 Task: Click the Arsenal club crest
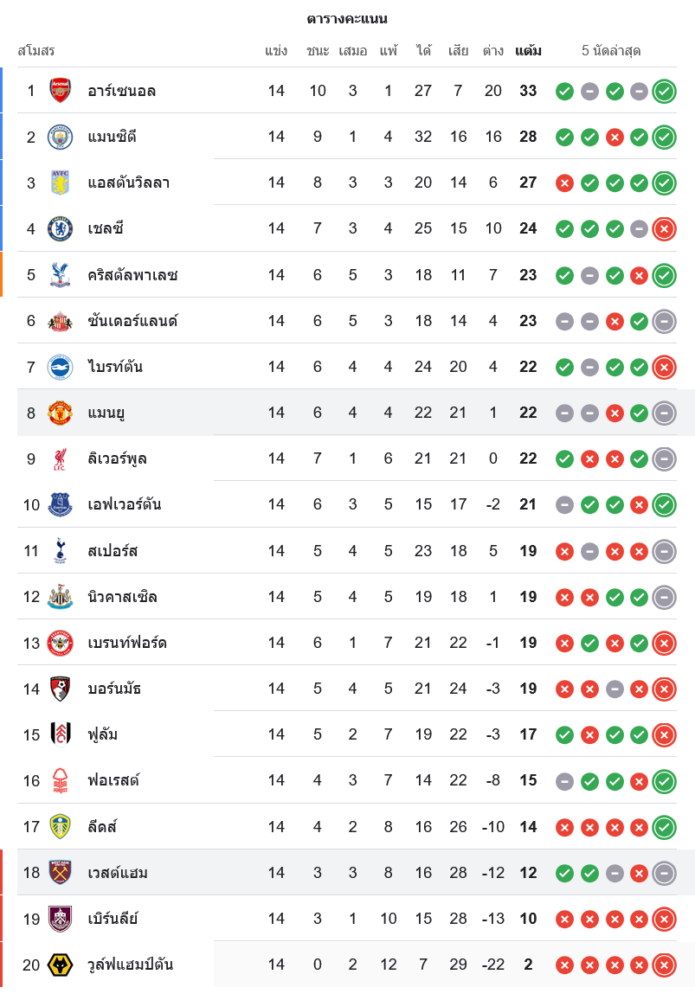60,91
